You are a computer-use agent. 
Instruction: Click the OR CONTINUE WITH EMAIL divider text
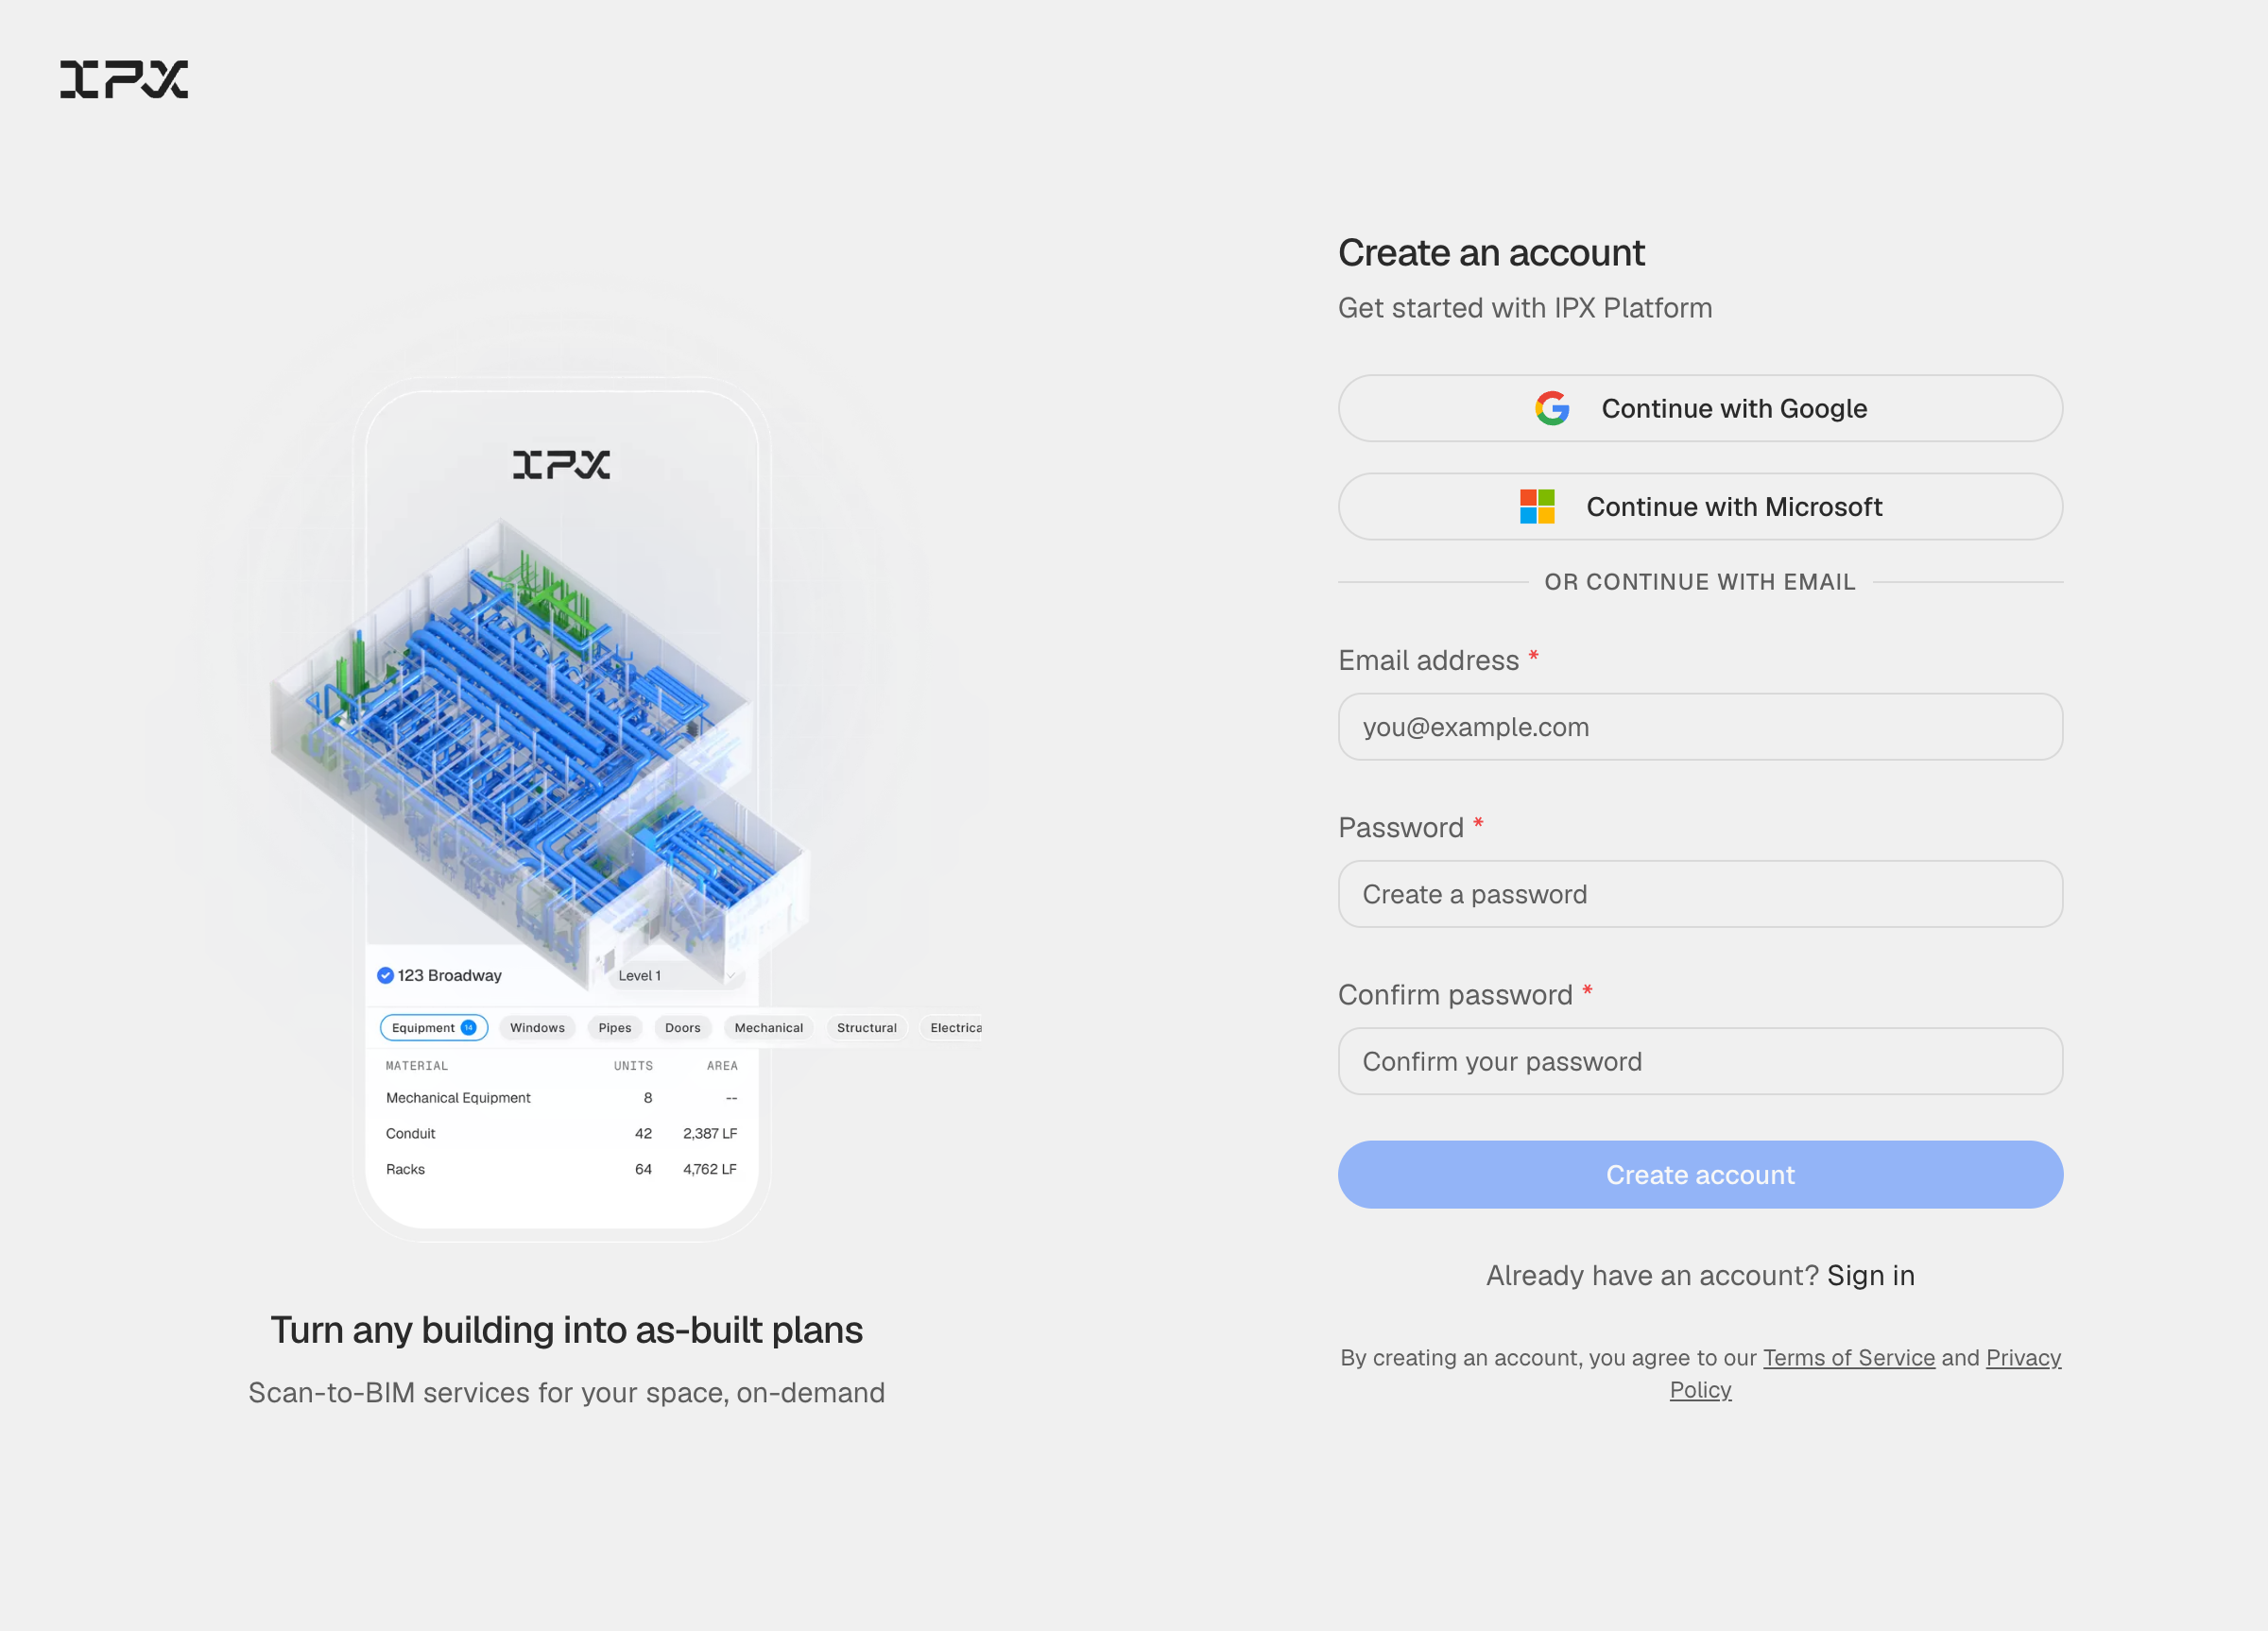click(x=1700, y=582)
